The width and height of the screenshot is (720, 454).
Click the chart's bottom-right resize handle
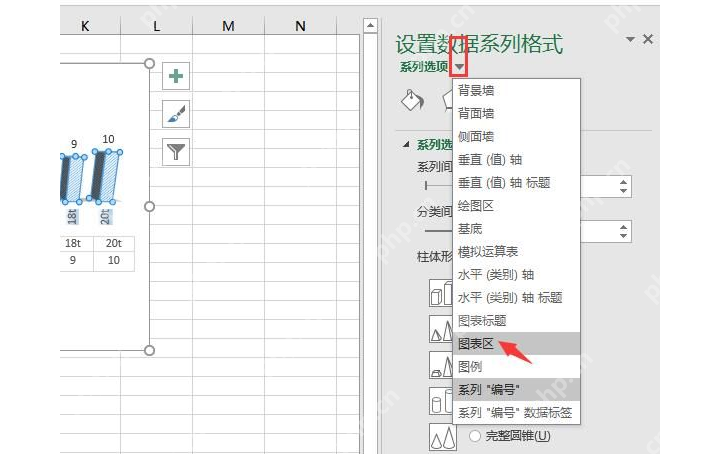tap(149, 350)
